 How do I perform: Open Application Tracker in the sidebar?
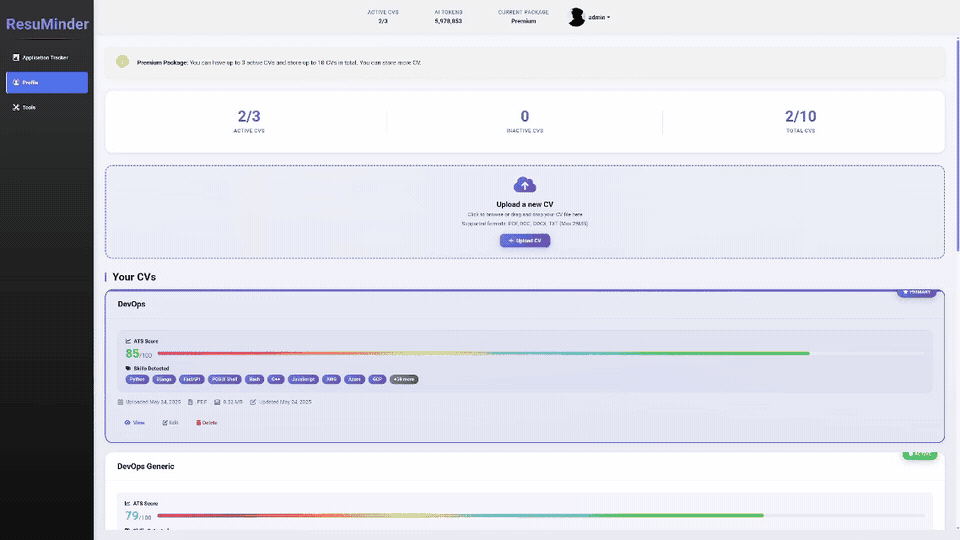coord(47,58)
